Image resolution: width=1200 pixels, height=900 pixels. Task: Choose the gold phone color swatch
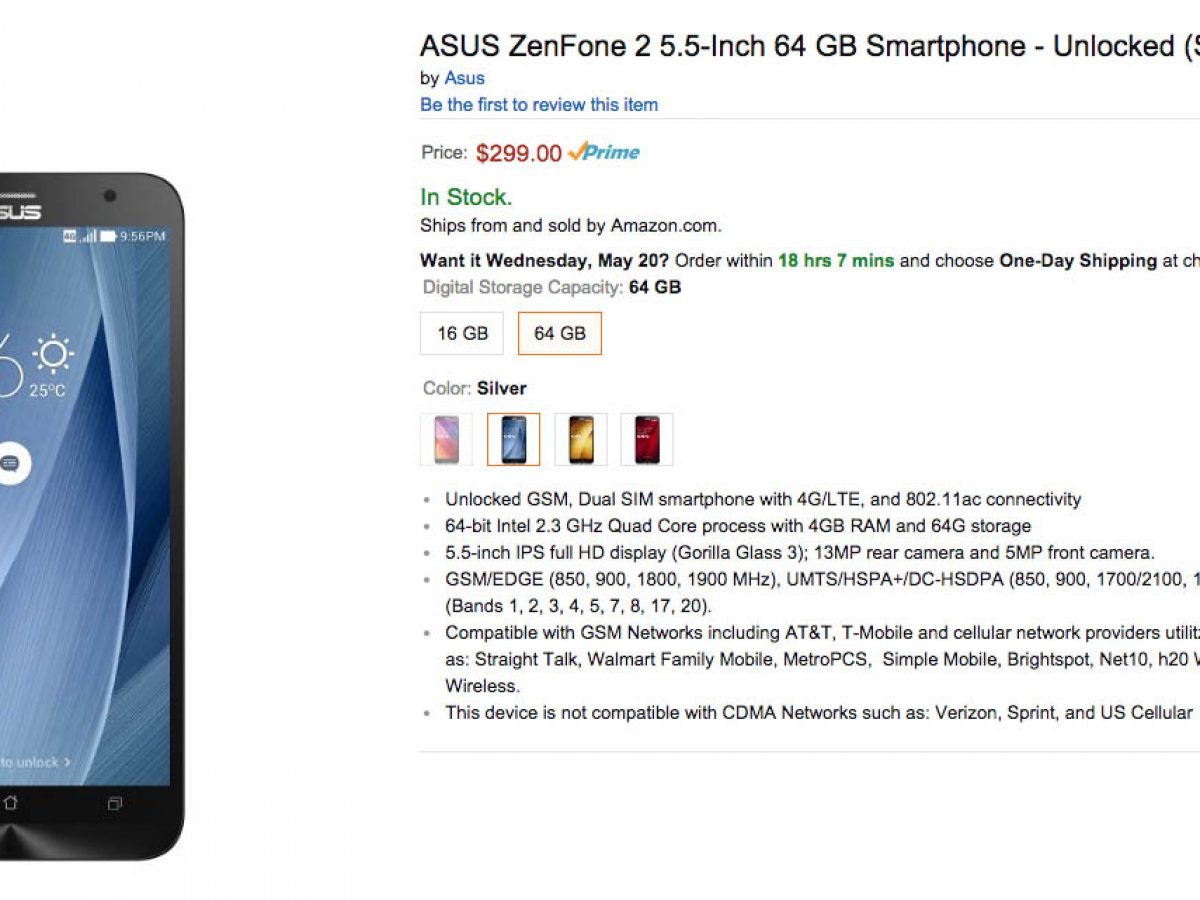(x=580, y=439)
